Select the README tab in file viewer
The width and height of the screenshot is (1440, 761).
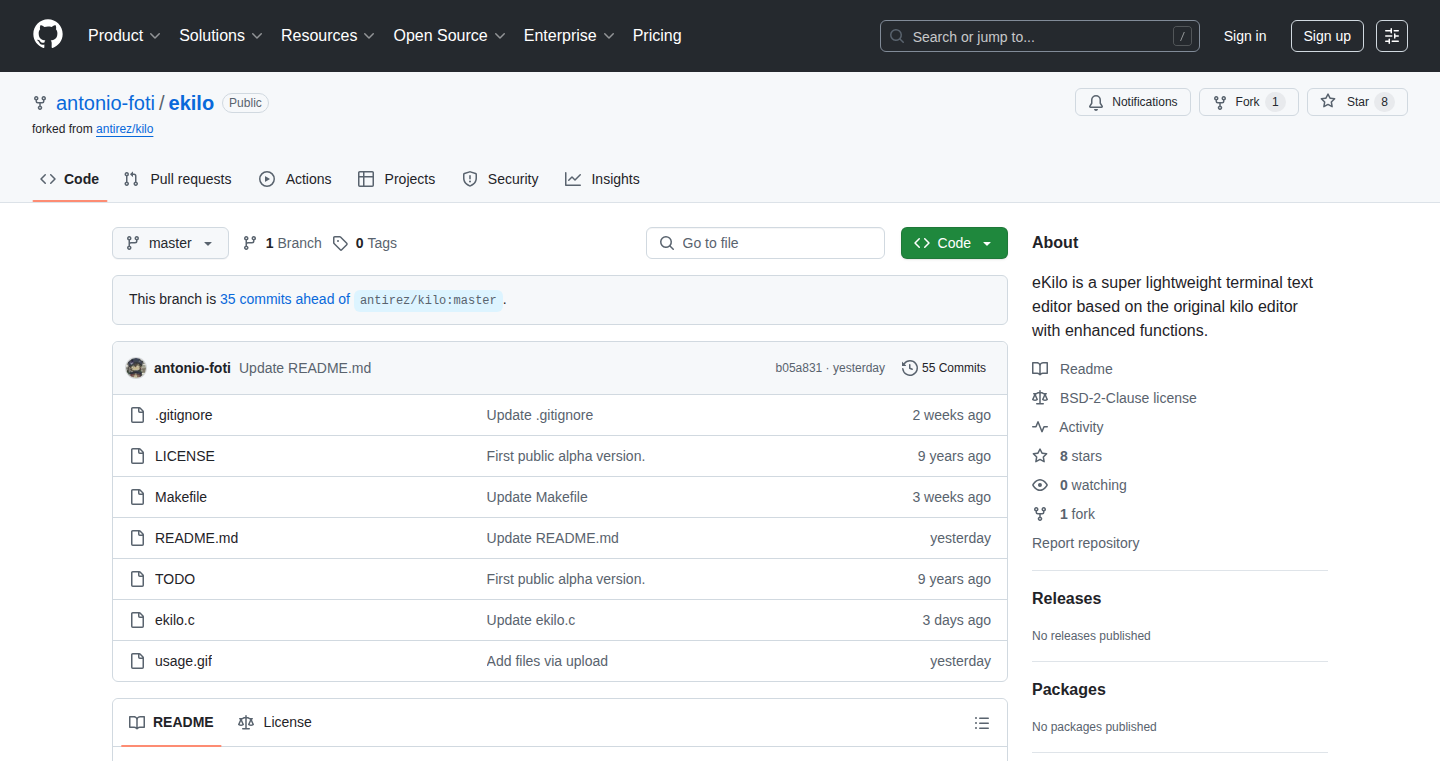pos(171,722)
